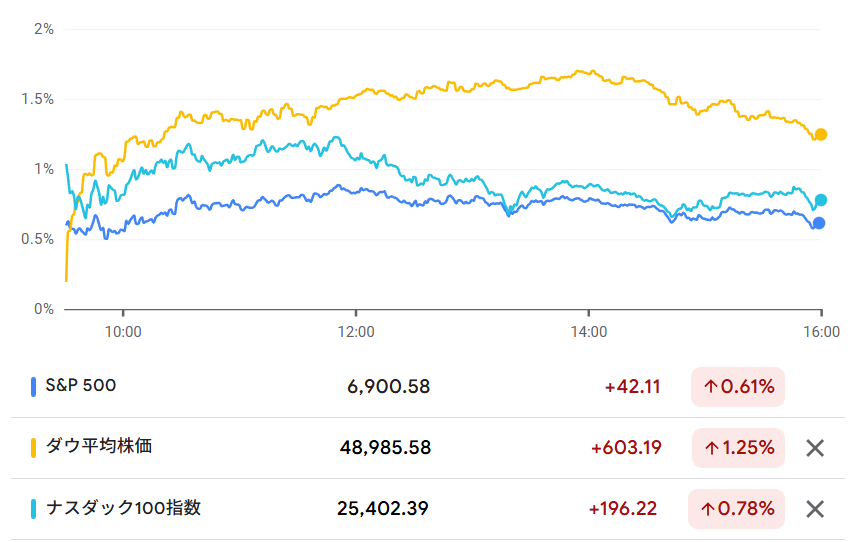Image resolution: width=848 pixels, height=542 pixels.
Task: Click the S&P 500 price 6,900.58
Action: coord(385,387)
